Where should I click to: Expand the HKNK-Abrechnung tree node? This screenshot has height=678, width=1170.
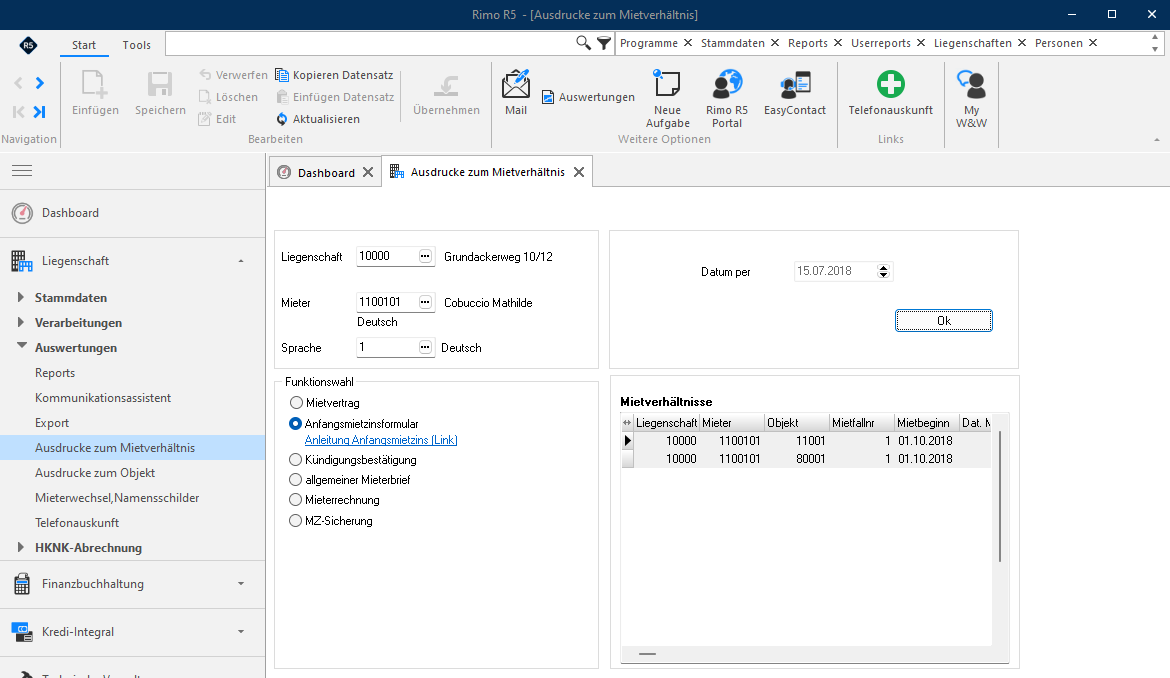click(x=21, y=547)
